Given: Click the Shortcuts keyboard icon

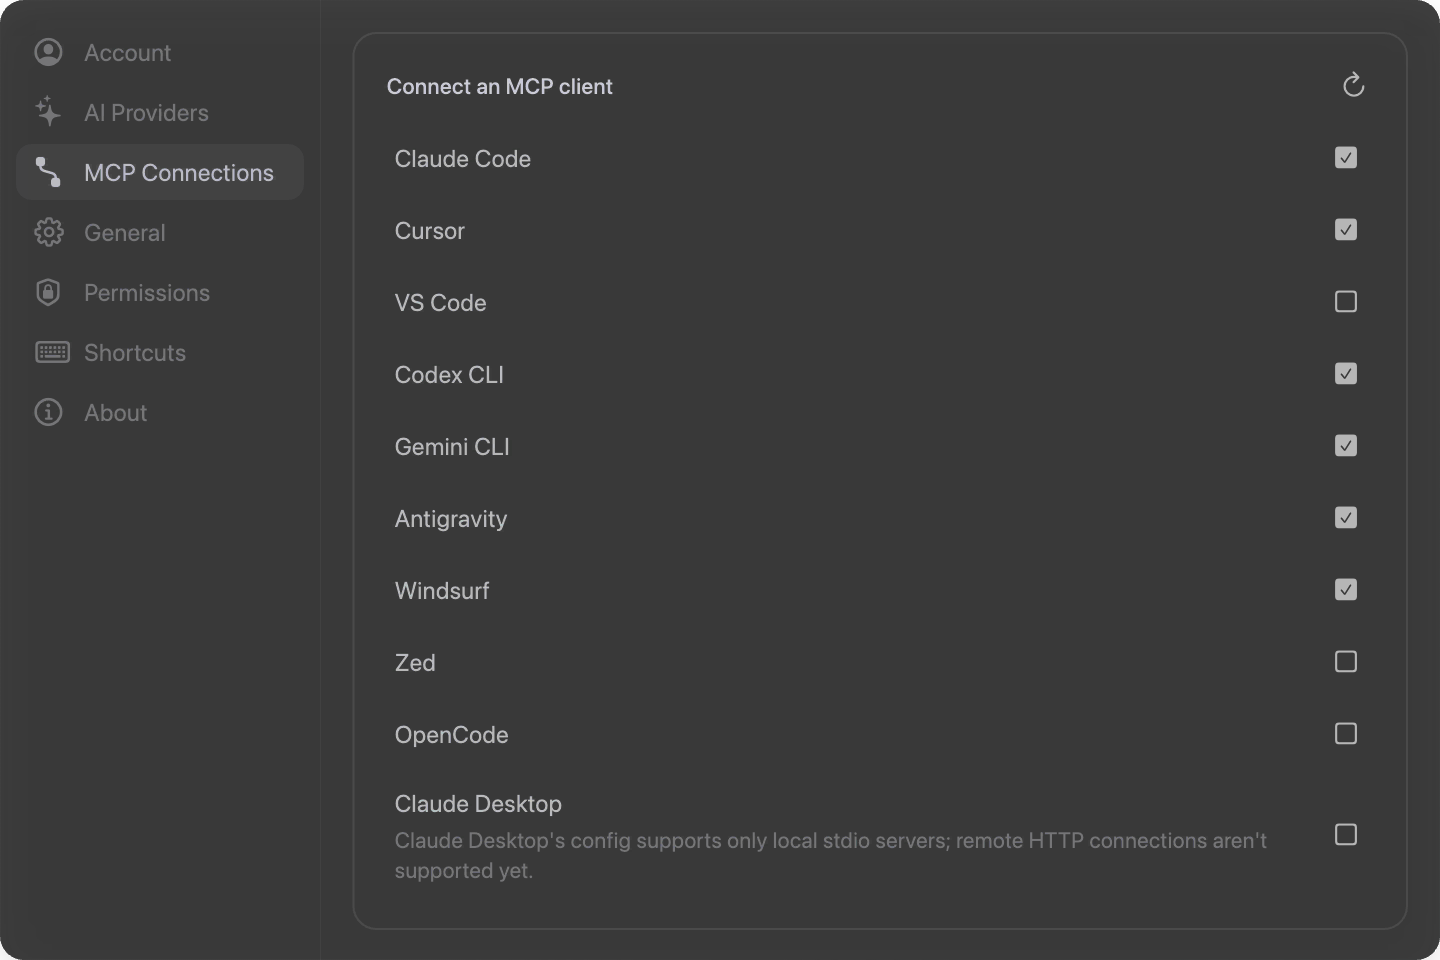Looking at the screenshot, I should (52, 352).
